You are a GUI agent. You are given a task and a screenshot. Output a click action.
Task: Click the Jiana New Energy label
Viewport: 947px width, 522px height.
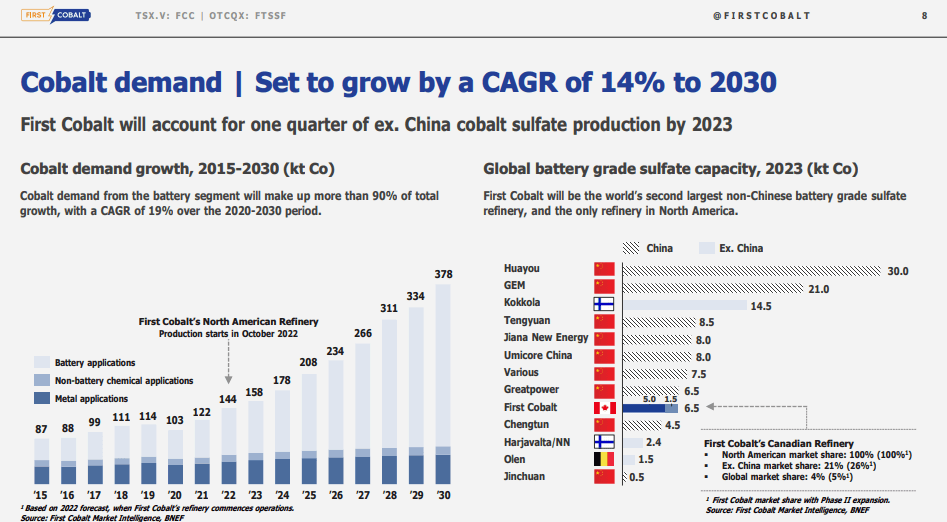(546, 338)
